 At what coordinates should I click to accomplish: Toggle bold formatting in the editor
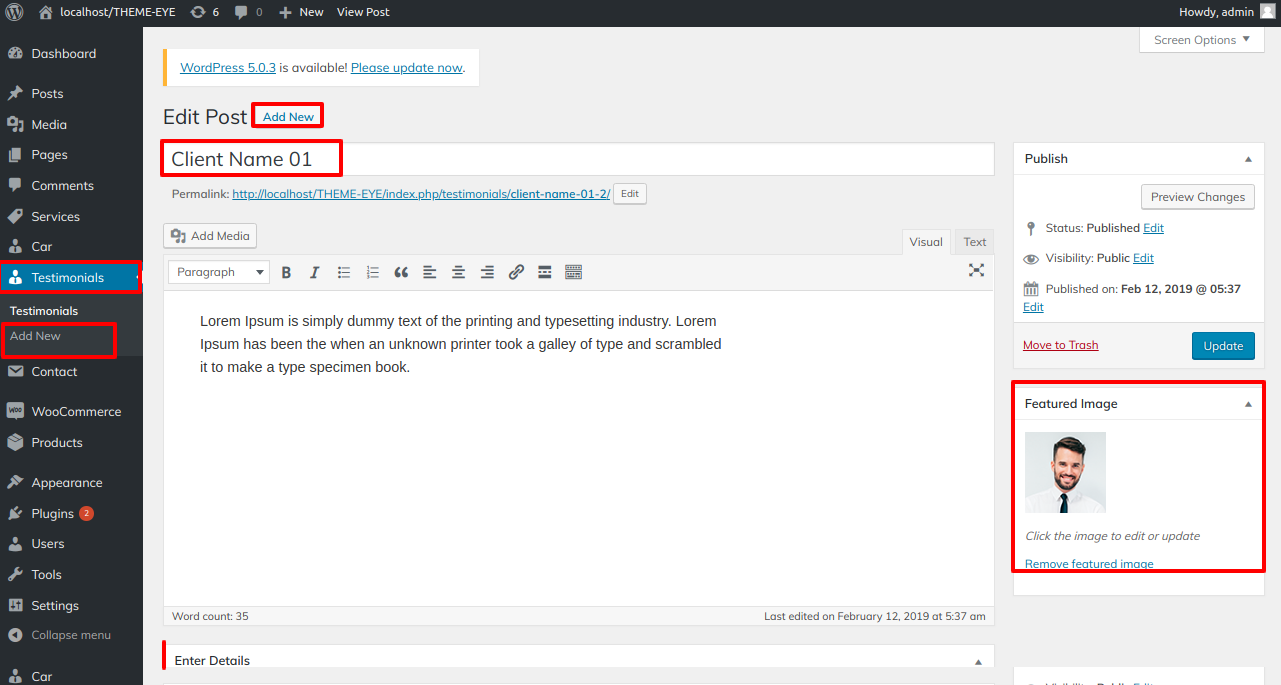(x=286, y=272)
